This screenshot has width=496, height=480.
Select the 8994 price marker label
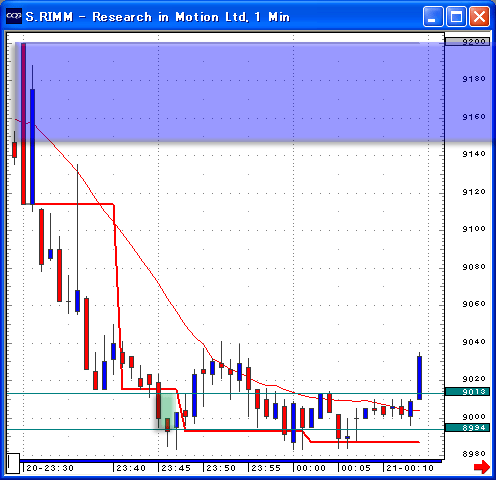click(x=467, y=428)
